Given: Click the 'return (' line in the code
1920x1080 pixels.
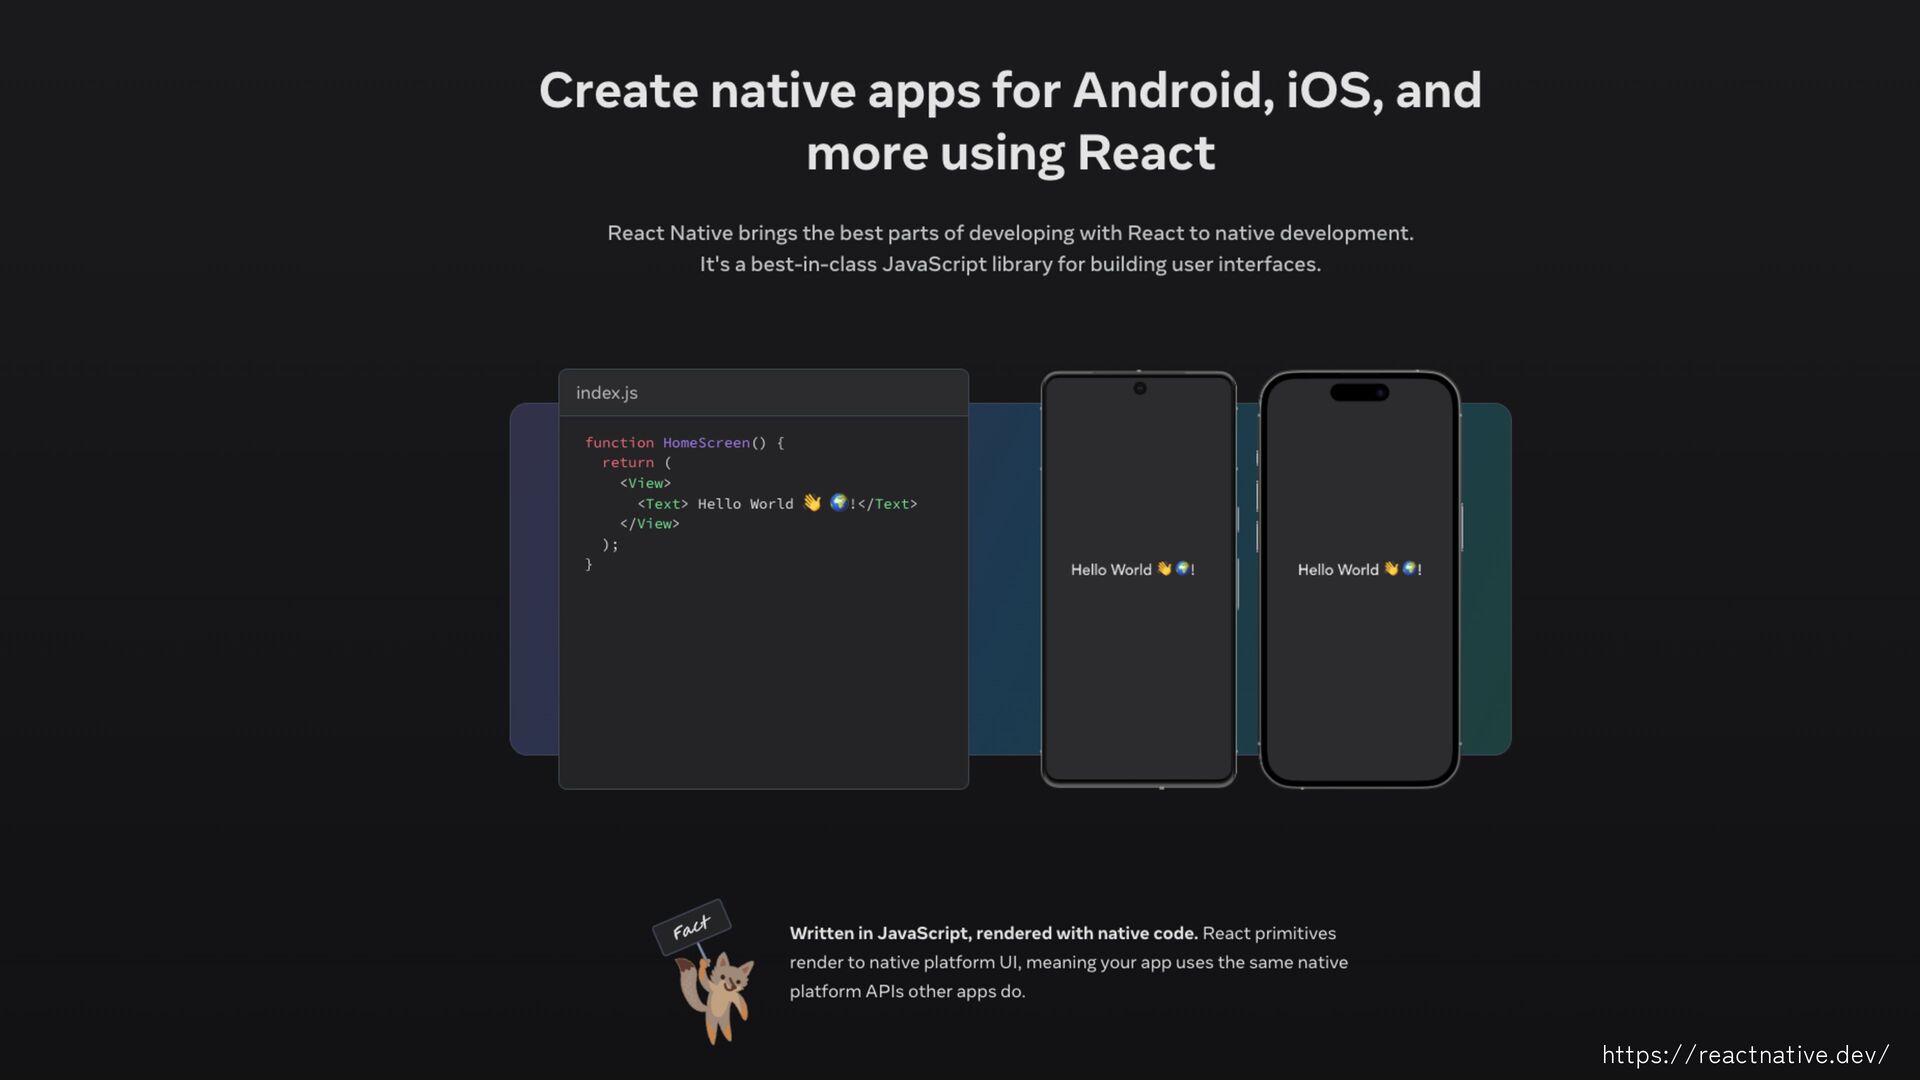Looking at the screenshot, I should (x=636, y=462).
